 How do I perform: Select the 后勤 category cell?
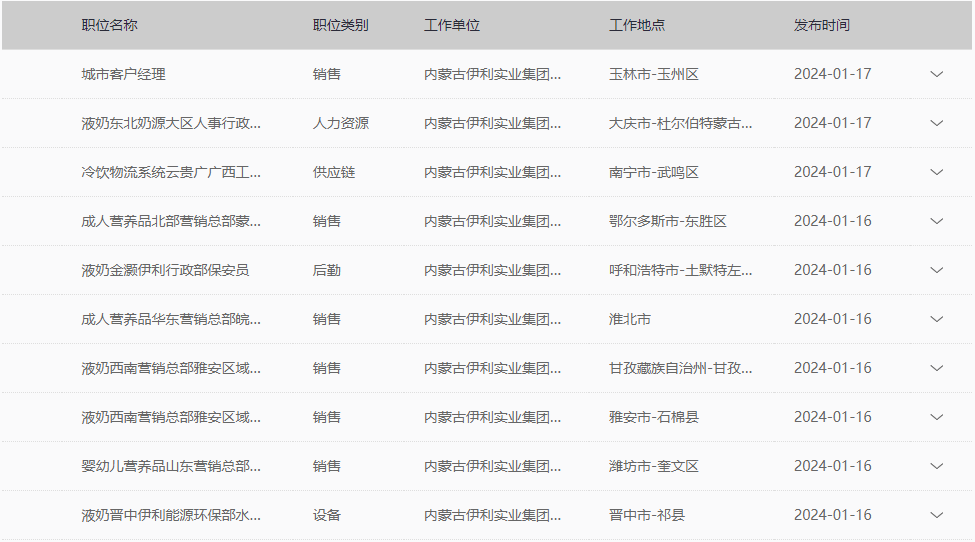(326, 270)
